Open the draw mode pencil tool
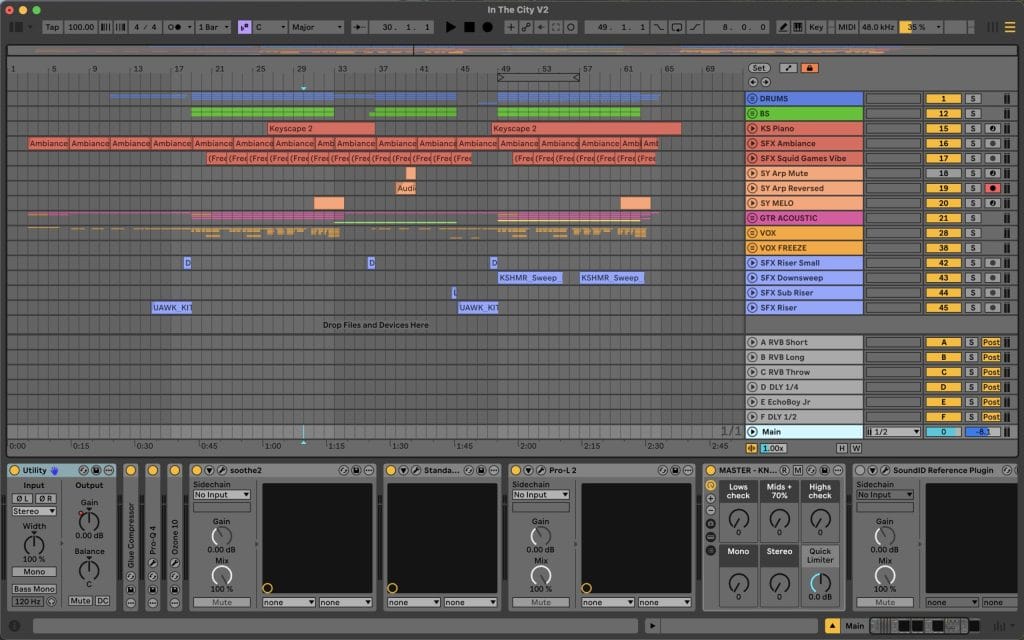The width and height of the screenshot is (1024, 640). point(783,27)
